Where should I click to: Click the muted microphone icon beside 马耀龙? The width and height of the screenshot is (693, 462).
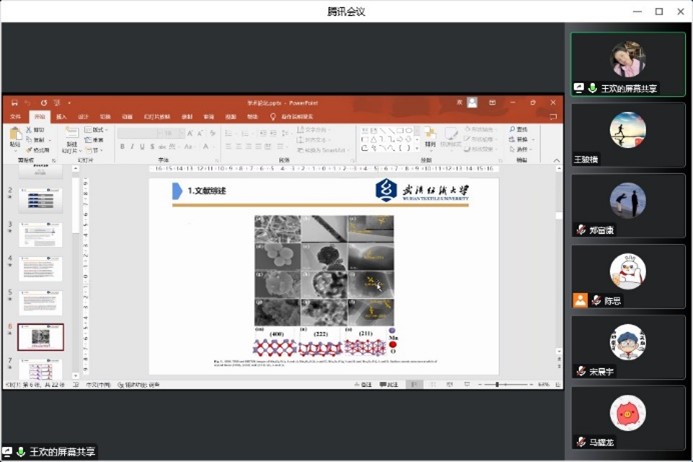coord(581,442)
